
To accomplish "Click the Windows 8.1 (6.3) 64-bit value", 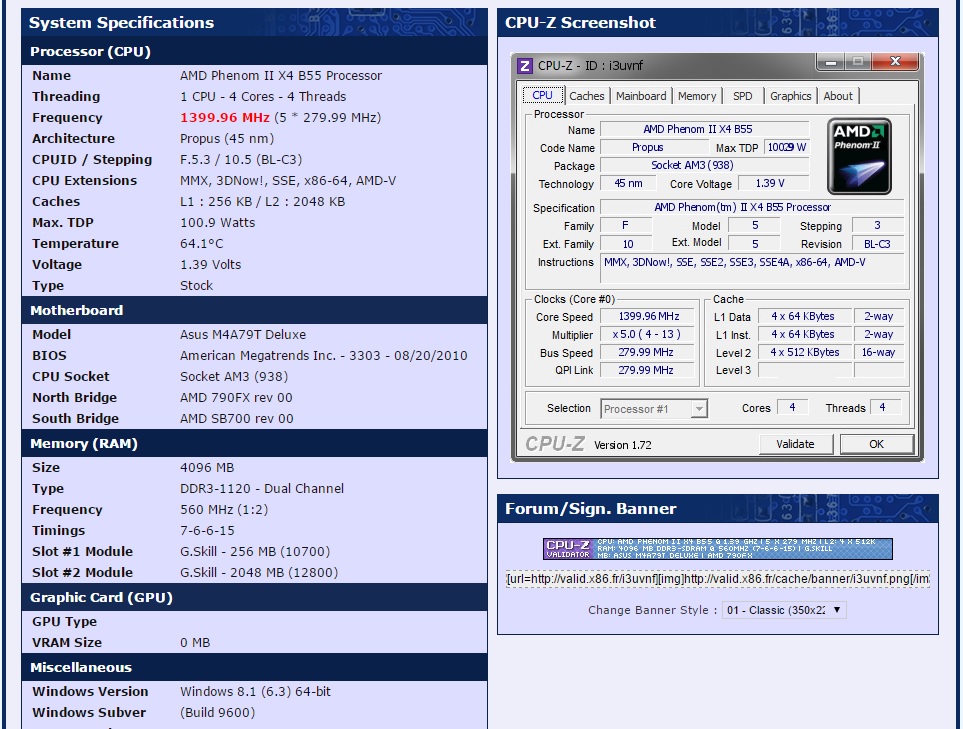I will pos(255,692).
